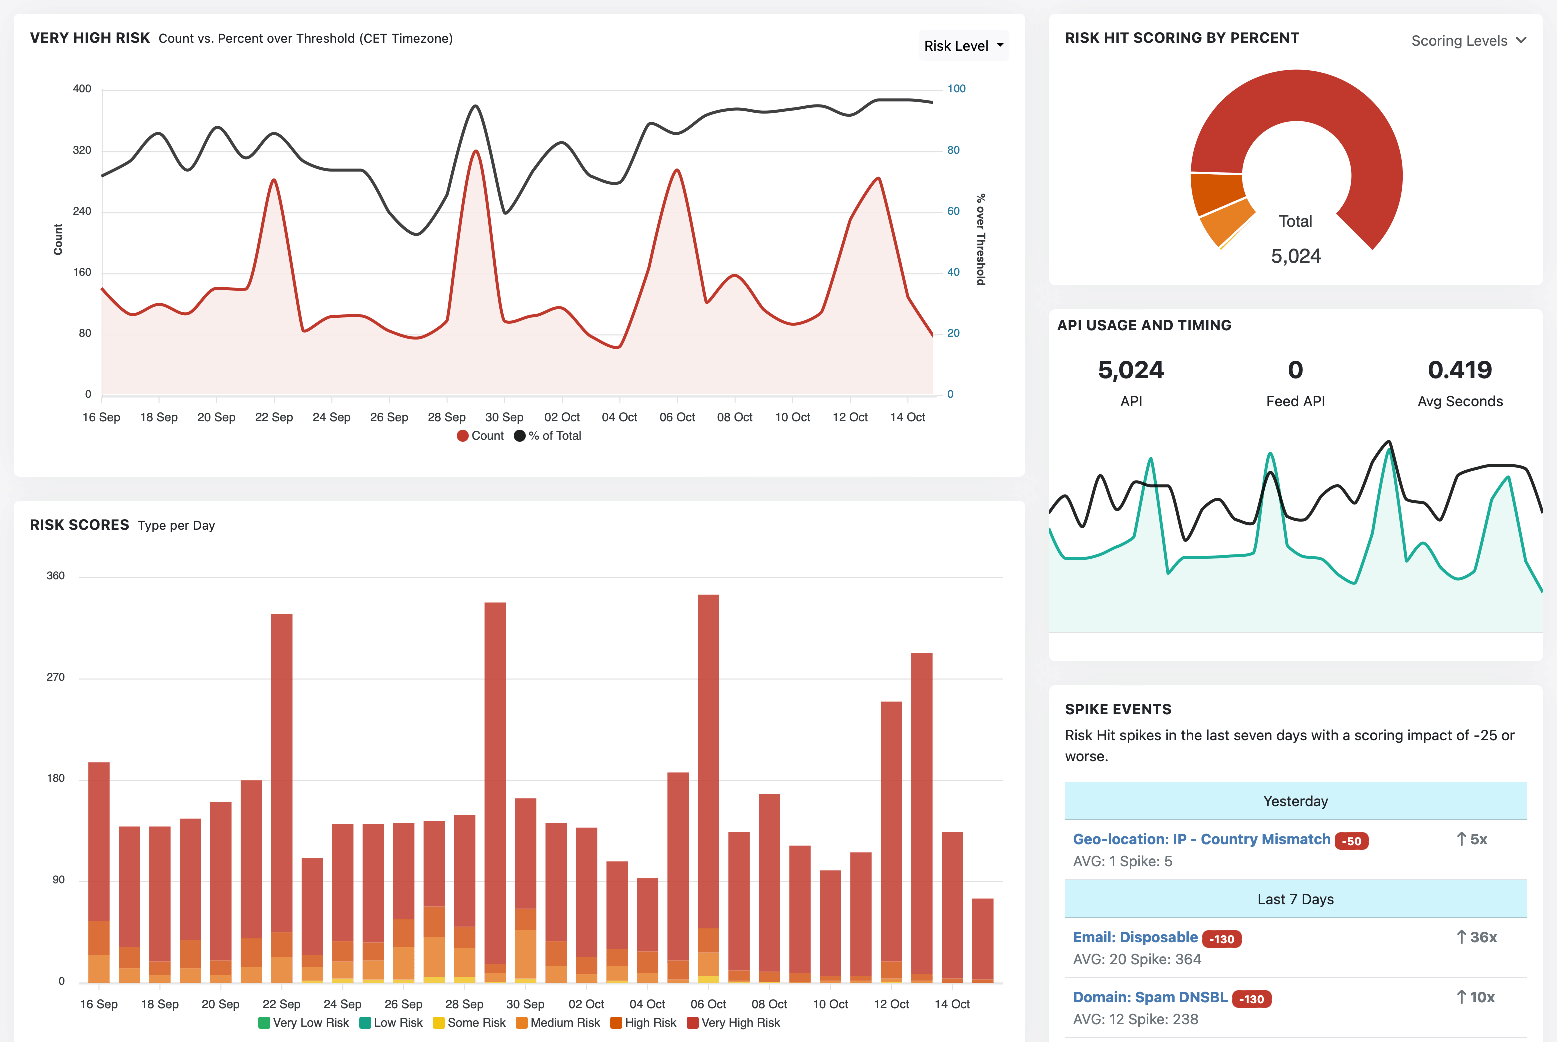Click the 12 Oct bar in Risk Scores

(x=891, y=842)
